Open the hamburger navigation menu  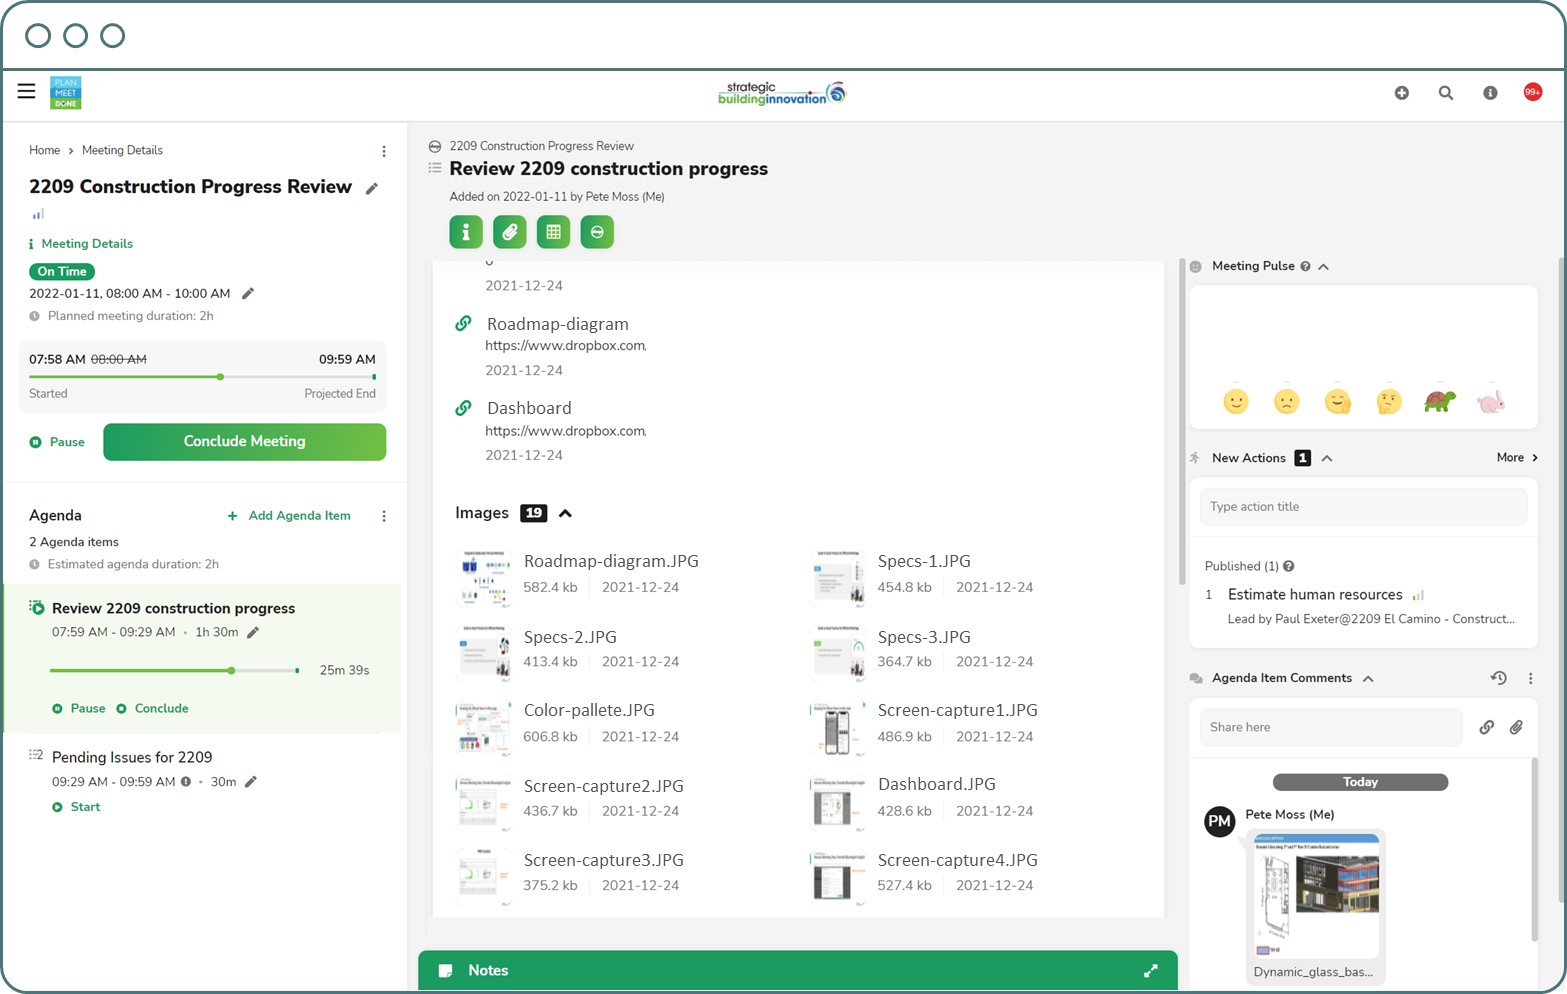coord(26,91)
